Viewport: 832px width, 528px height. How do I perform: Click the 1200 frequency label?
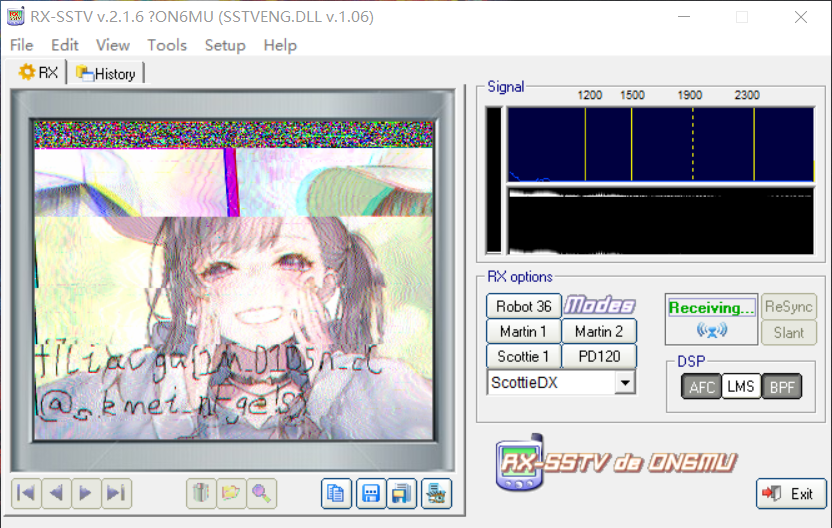[590, 95]
